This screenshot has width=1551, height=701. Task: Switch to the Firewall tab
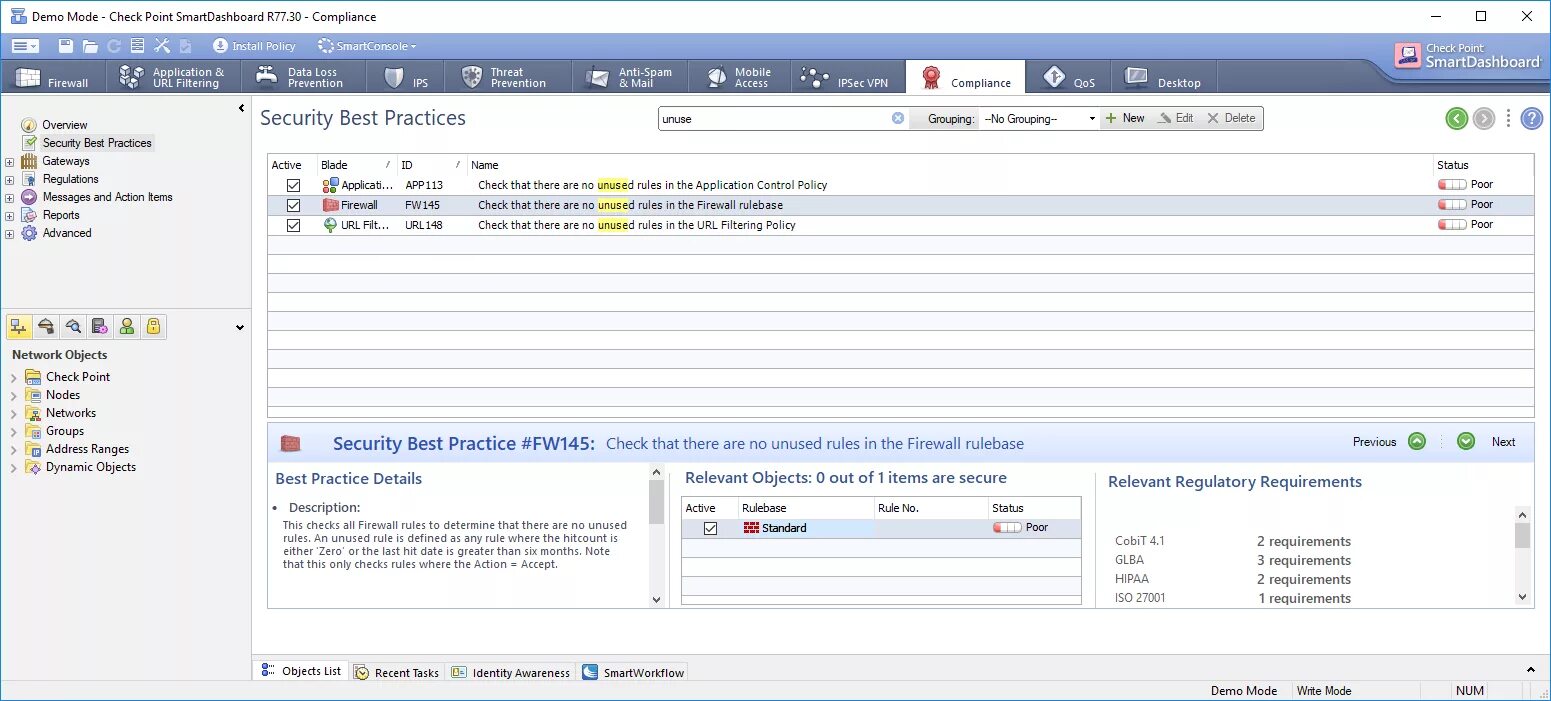point(53,77)
